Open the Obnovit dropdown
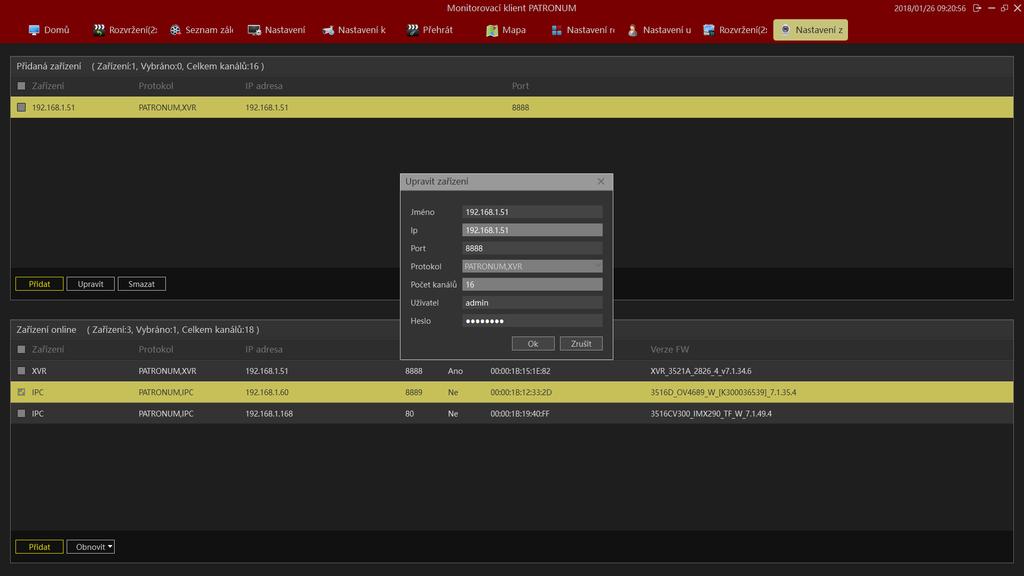1024x576 pixels. [90, 547]
